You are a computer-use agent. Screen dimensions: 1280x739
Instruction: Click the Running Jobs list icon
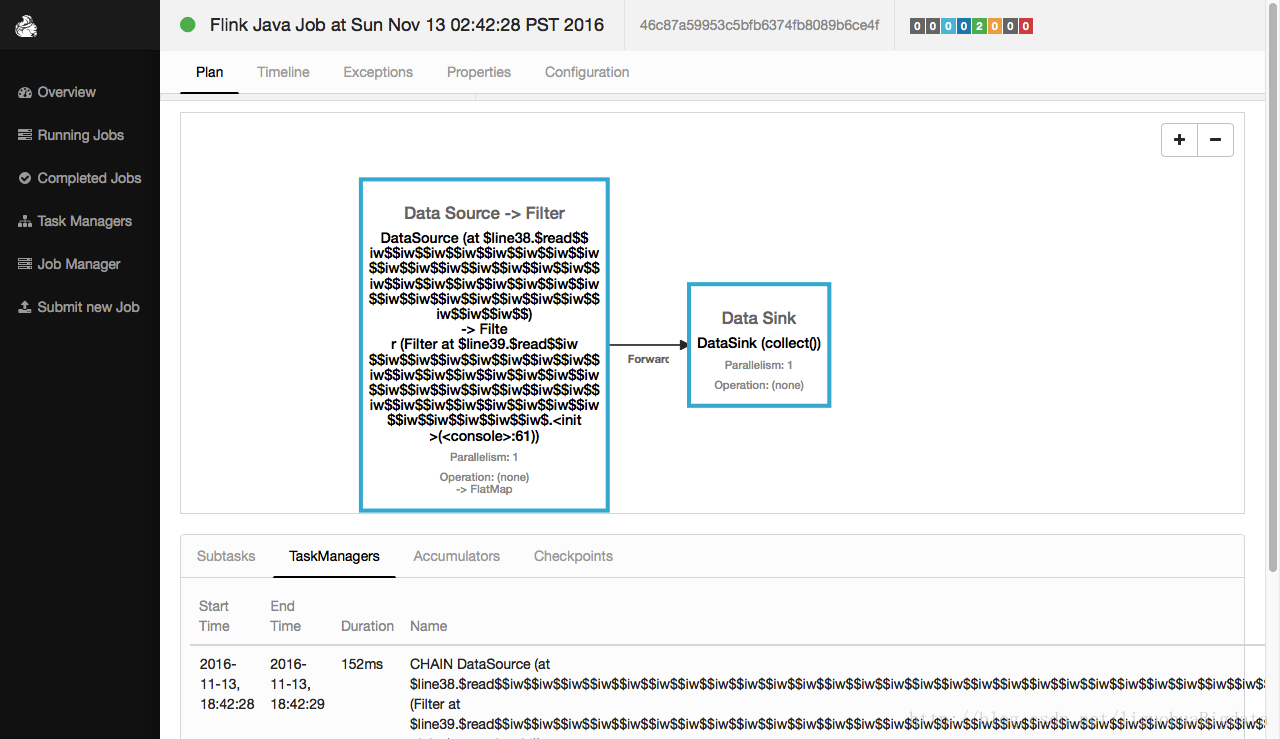[25, 135]
